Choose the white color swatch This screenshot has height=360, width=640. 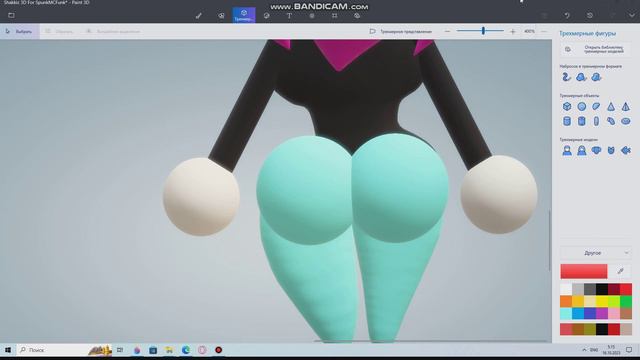pos(566,289)
